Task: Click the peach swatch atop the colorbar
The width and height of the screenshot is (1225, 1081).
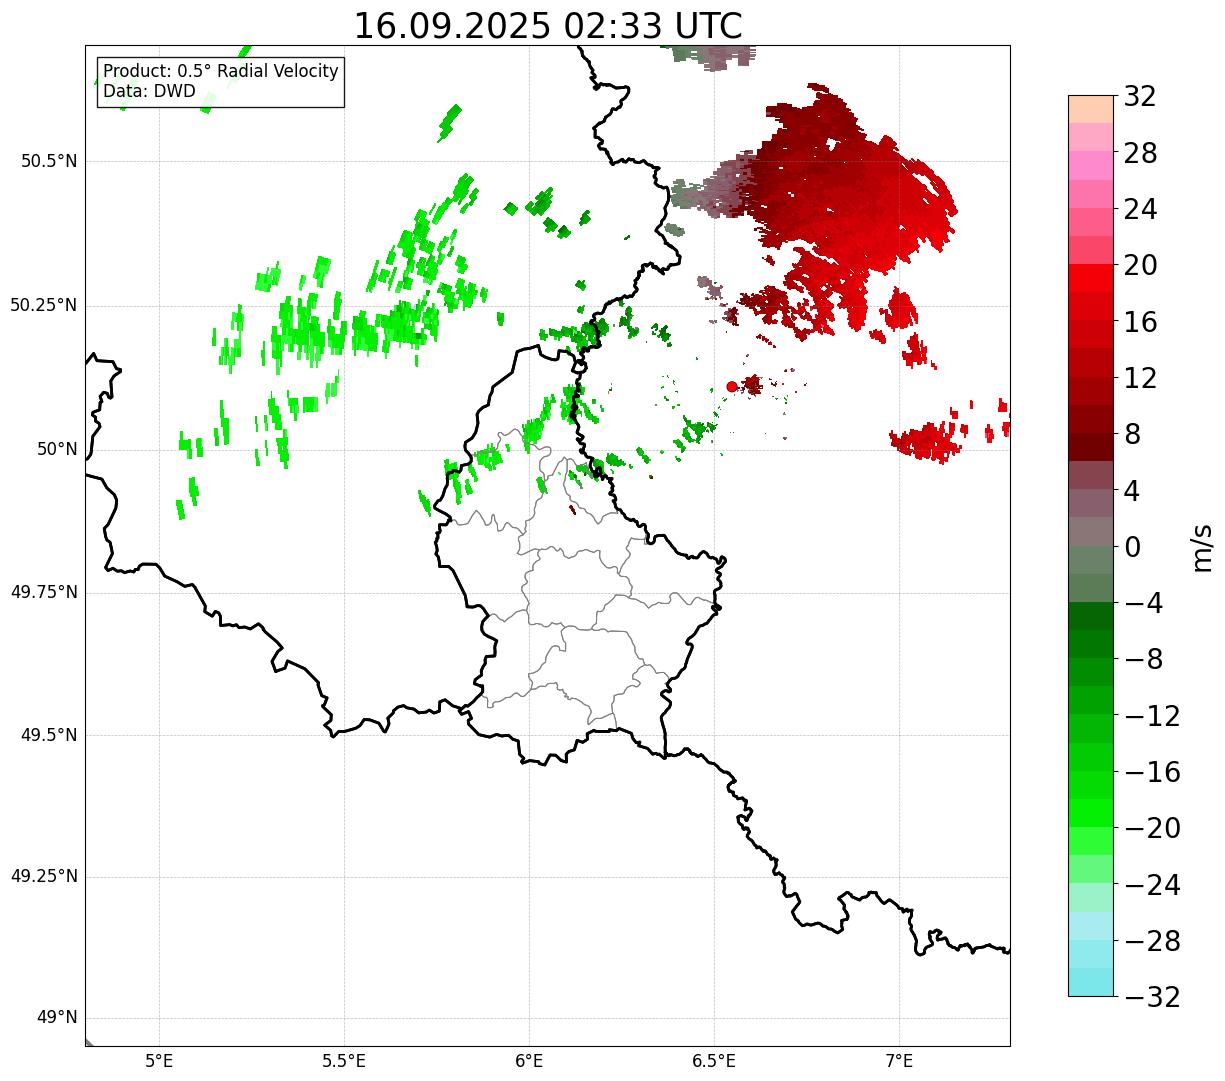Action: pos(1091,109)
